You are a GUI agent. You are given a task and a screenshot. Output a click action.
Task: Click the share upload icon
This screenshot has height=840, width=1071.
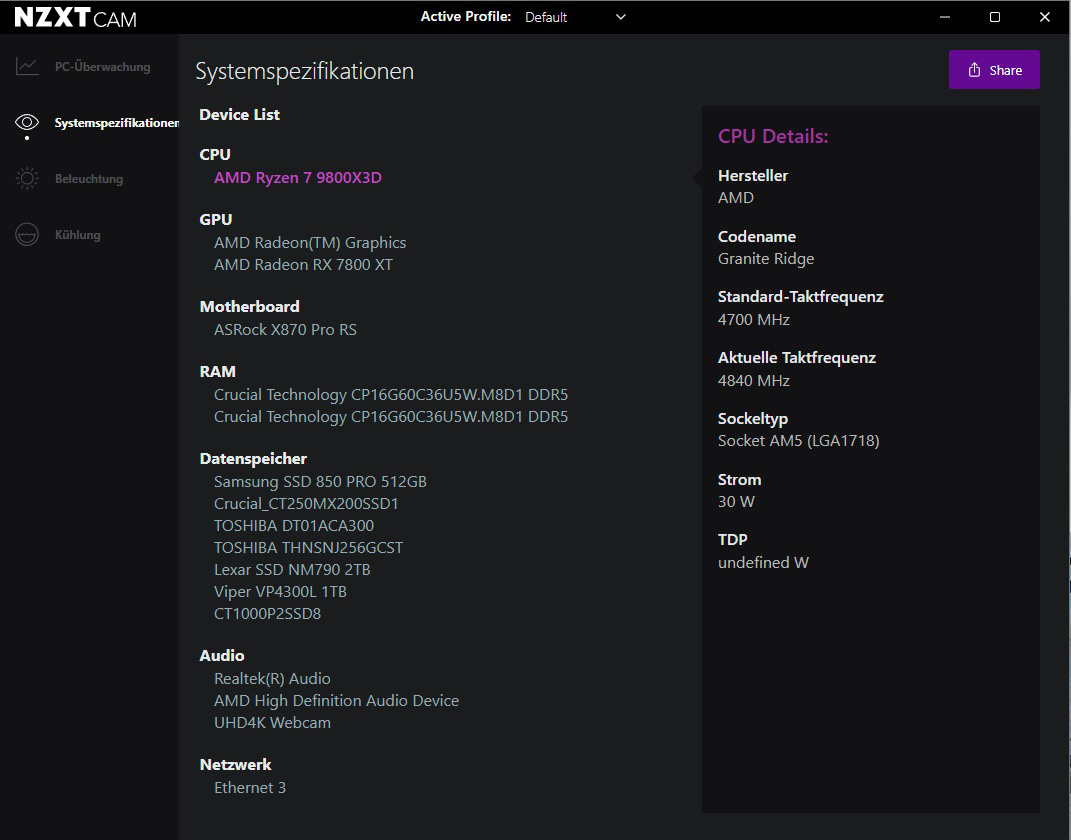pyautogui.click(x=974, y=70)
